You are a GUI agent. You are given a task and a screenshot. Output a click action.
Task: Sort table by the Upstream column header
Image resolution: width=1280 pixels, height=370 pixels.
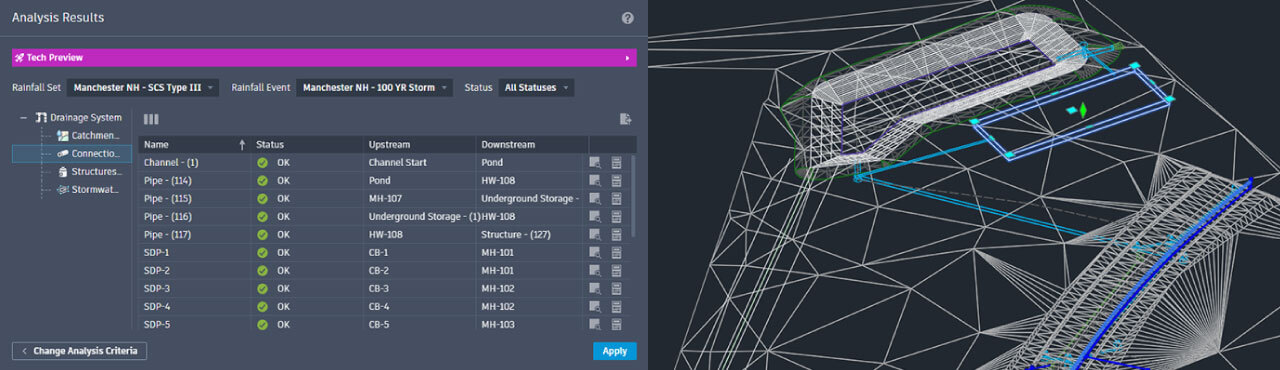pos(419,144)
